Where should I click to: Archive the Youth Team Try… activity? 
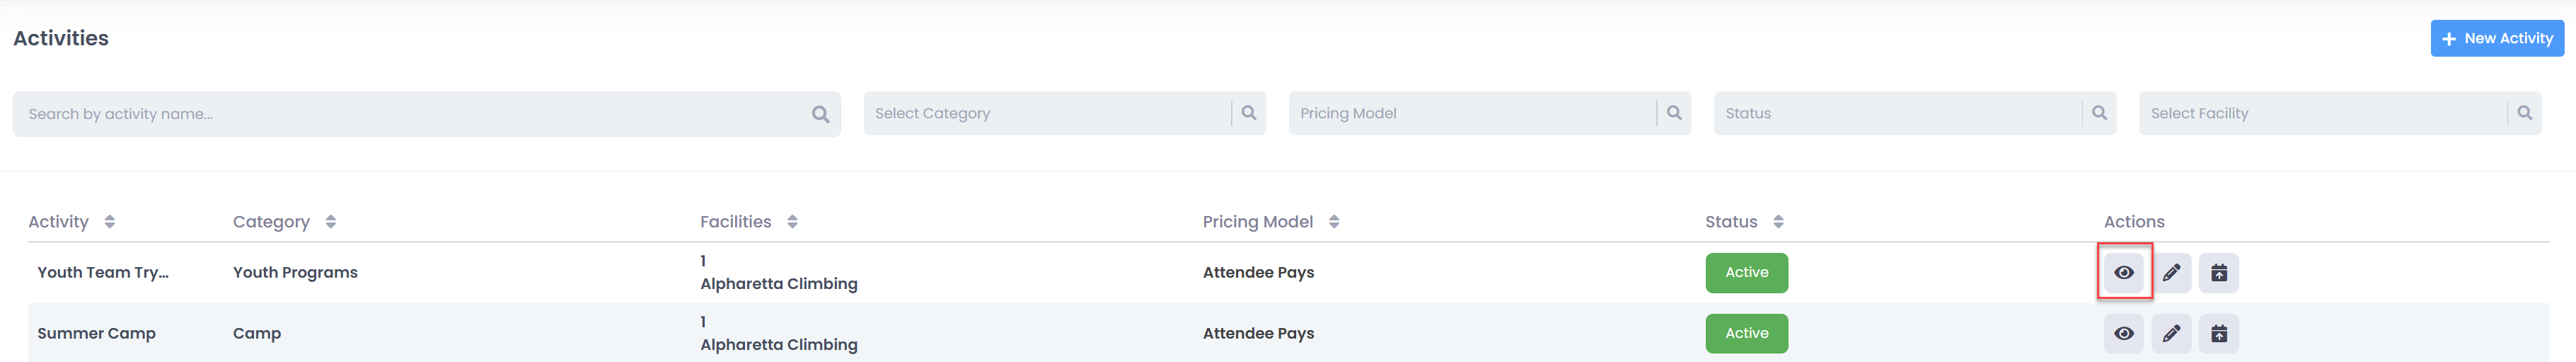[x=2218, y=272]
